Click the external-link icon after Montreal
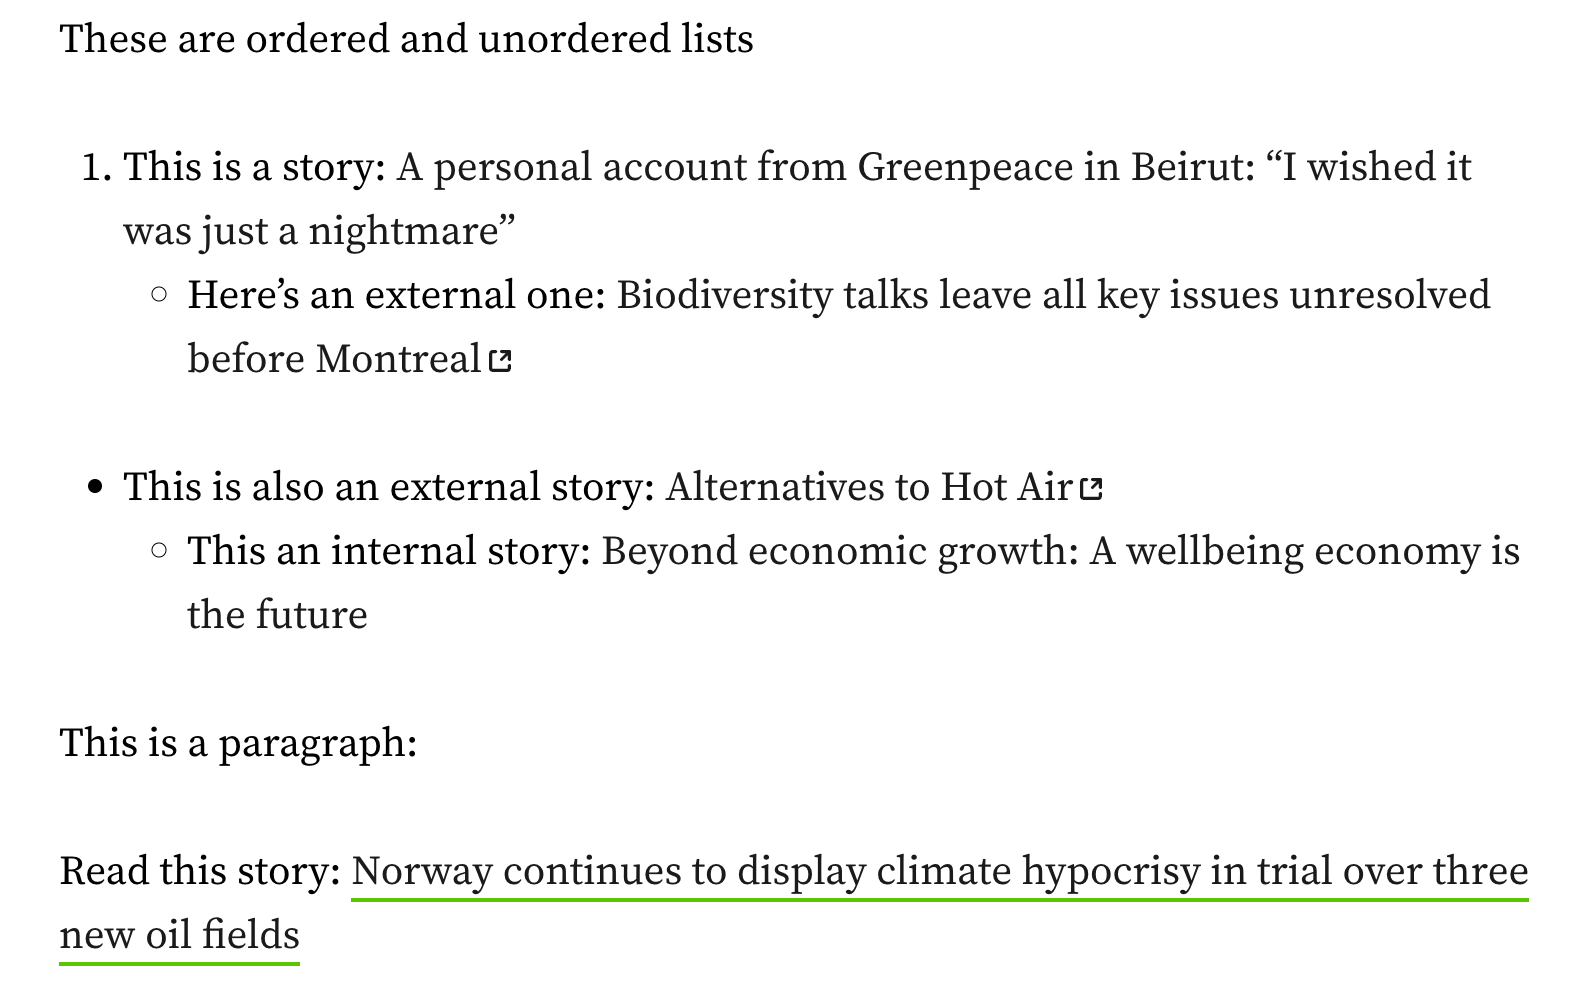The width and height of the screenshot is (1596, 1006). (x=500, y=360)
